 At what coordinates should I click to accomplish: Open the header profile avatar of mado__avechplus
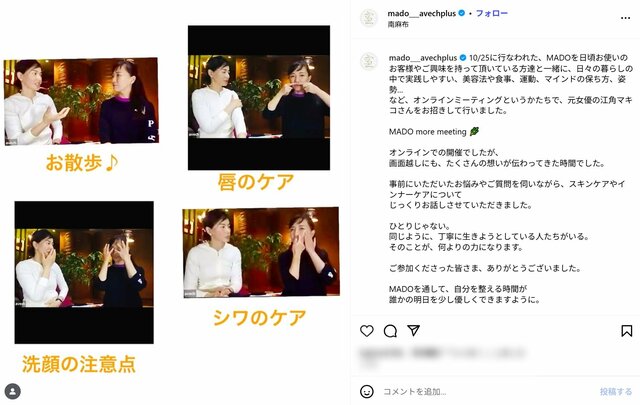(x=369, y=18)
